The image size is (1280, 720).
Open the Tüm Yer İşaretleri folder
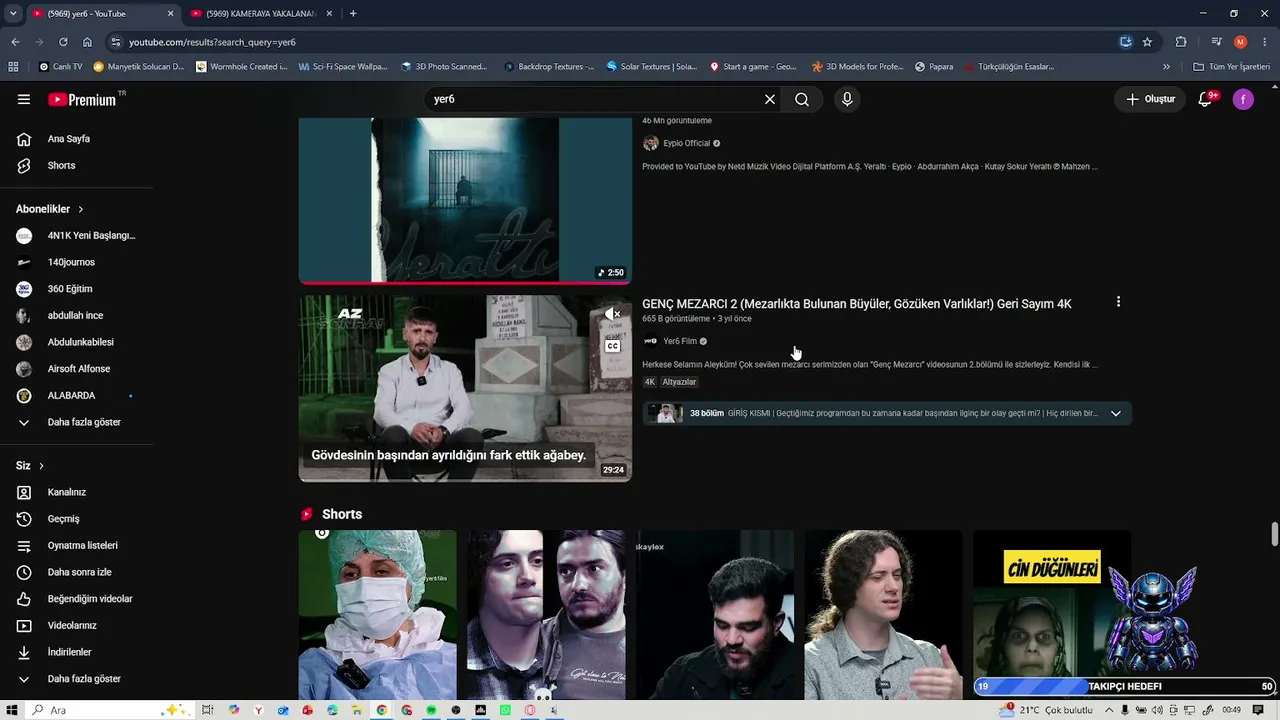[1232, 67]
